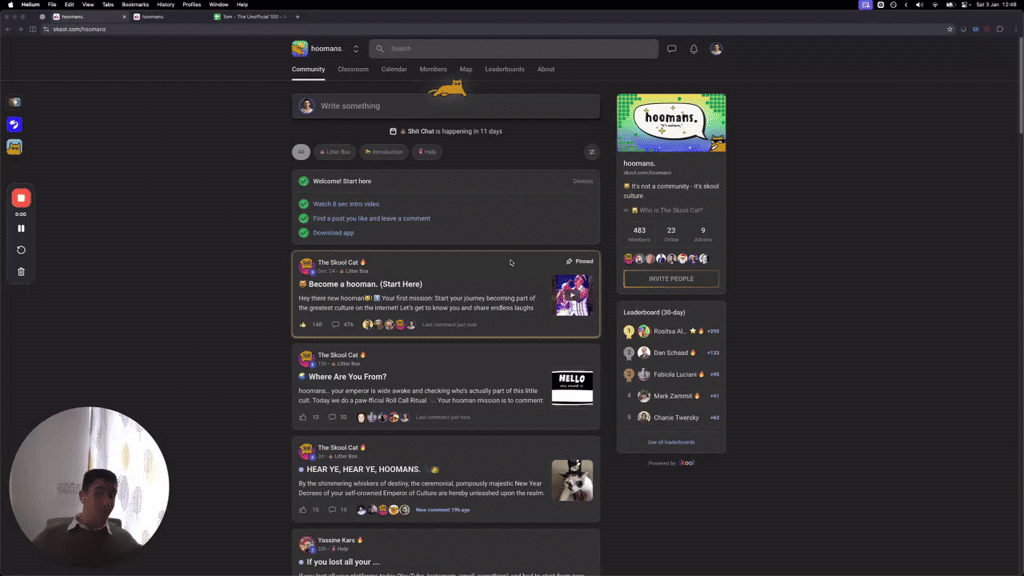Viewport: 1024px width, 576px height.
Task: Open the Leaderboards tab
Action: [x=504, y=69]
